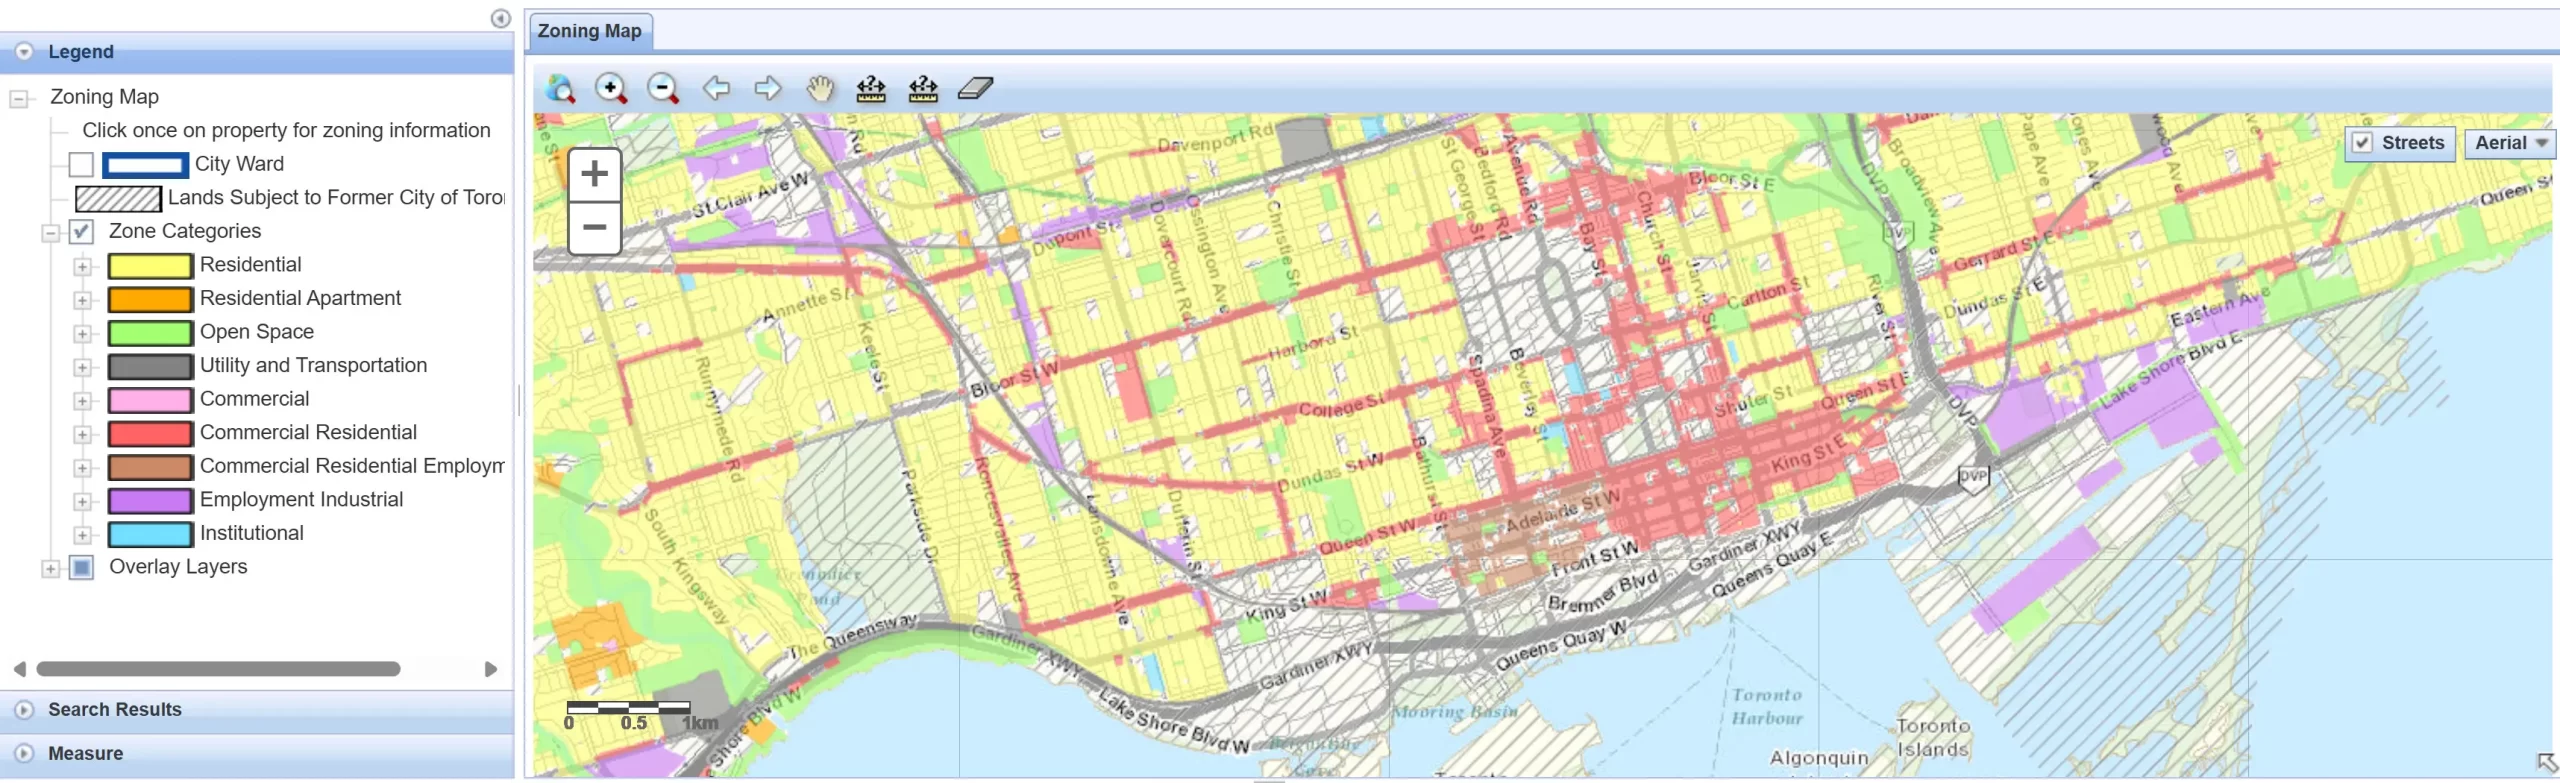The image size is (2560, 783).
Task: Expand the Overlay Layers node
Action: click(50, 568)
